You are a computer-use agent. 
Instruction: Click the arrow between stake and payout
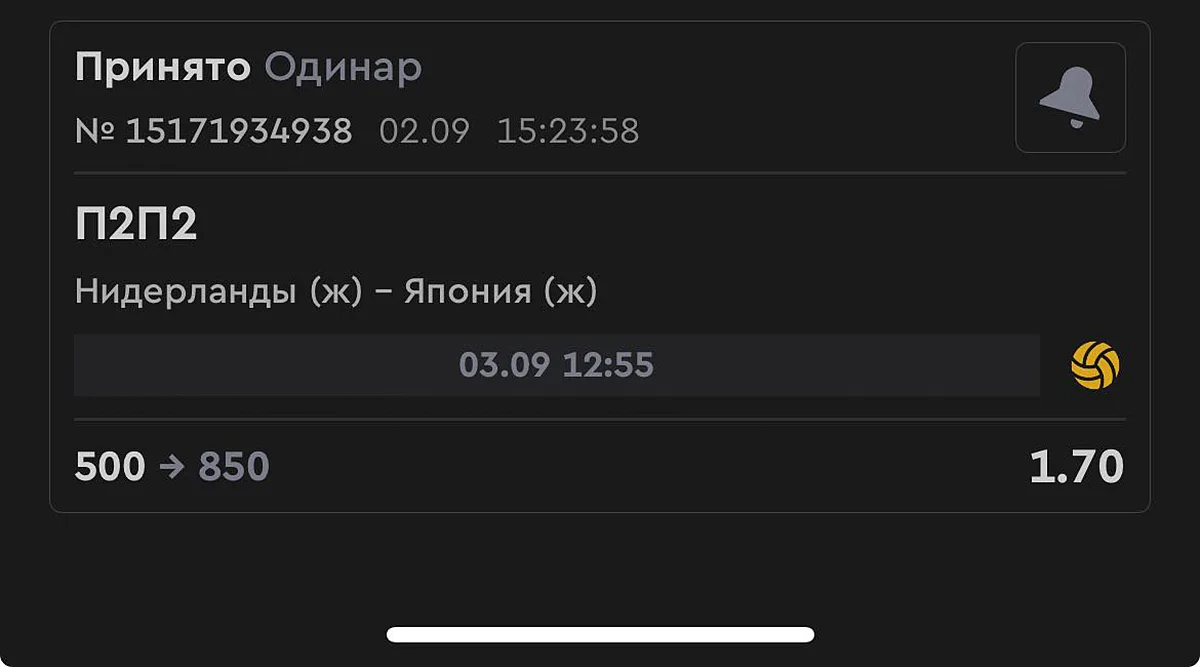pos(172,467)
